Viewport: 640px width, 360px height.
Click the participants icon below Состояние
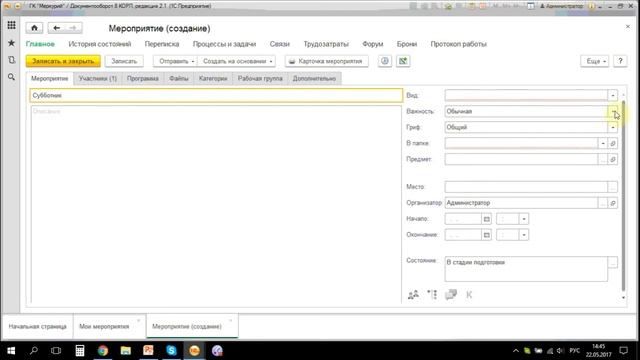coord(413,294)
